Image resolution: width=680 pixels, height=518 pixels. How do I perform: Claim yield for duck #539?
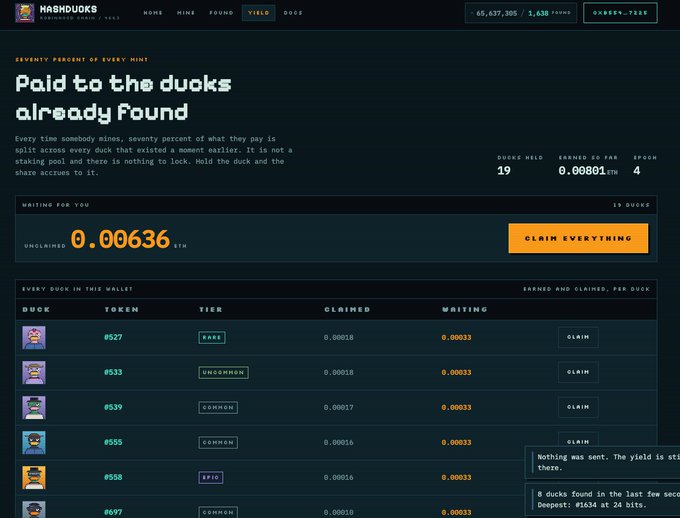[578, 407]
